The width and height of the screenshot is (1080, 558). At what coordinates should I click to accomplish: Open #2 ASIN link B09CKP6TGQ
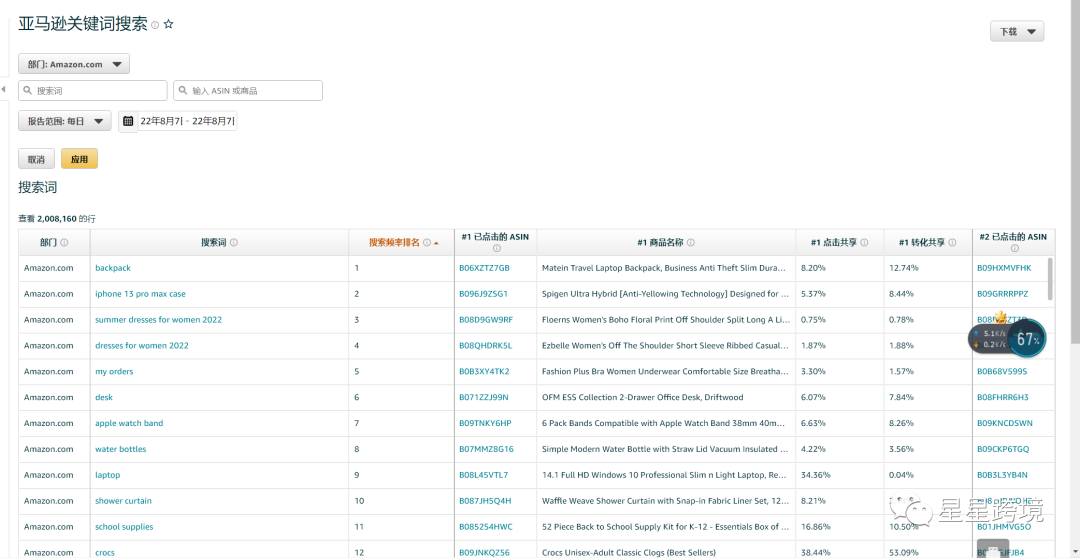1003,449
